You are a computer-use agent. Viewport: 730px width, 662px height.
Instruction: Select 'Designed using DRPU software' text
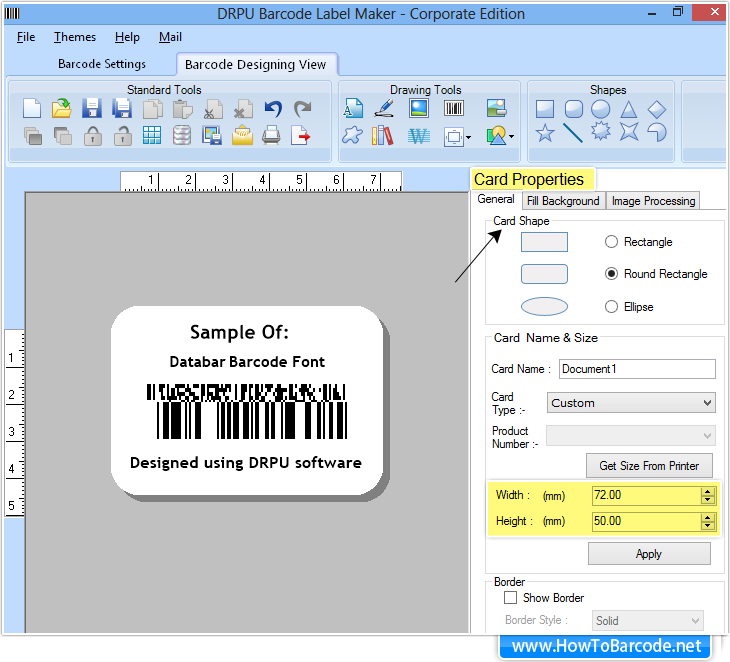[246, 463]
